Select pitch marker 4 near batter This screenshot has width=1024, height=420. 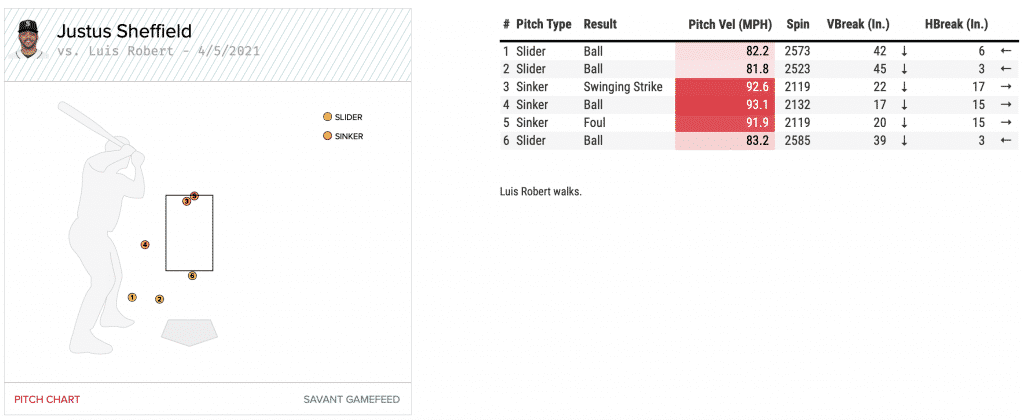(145, 244)
